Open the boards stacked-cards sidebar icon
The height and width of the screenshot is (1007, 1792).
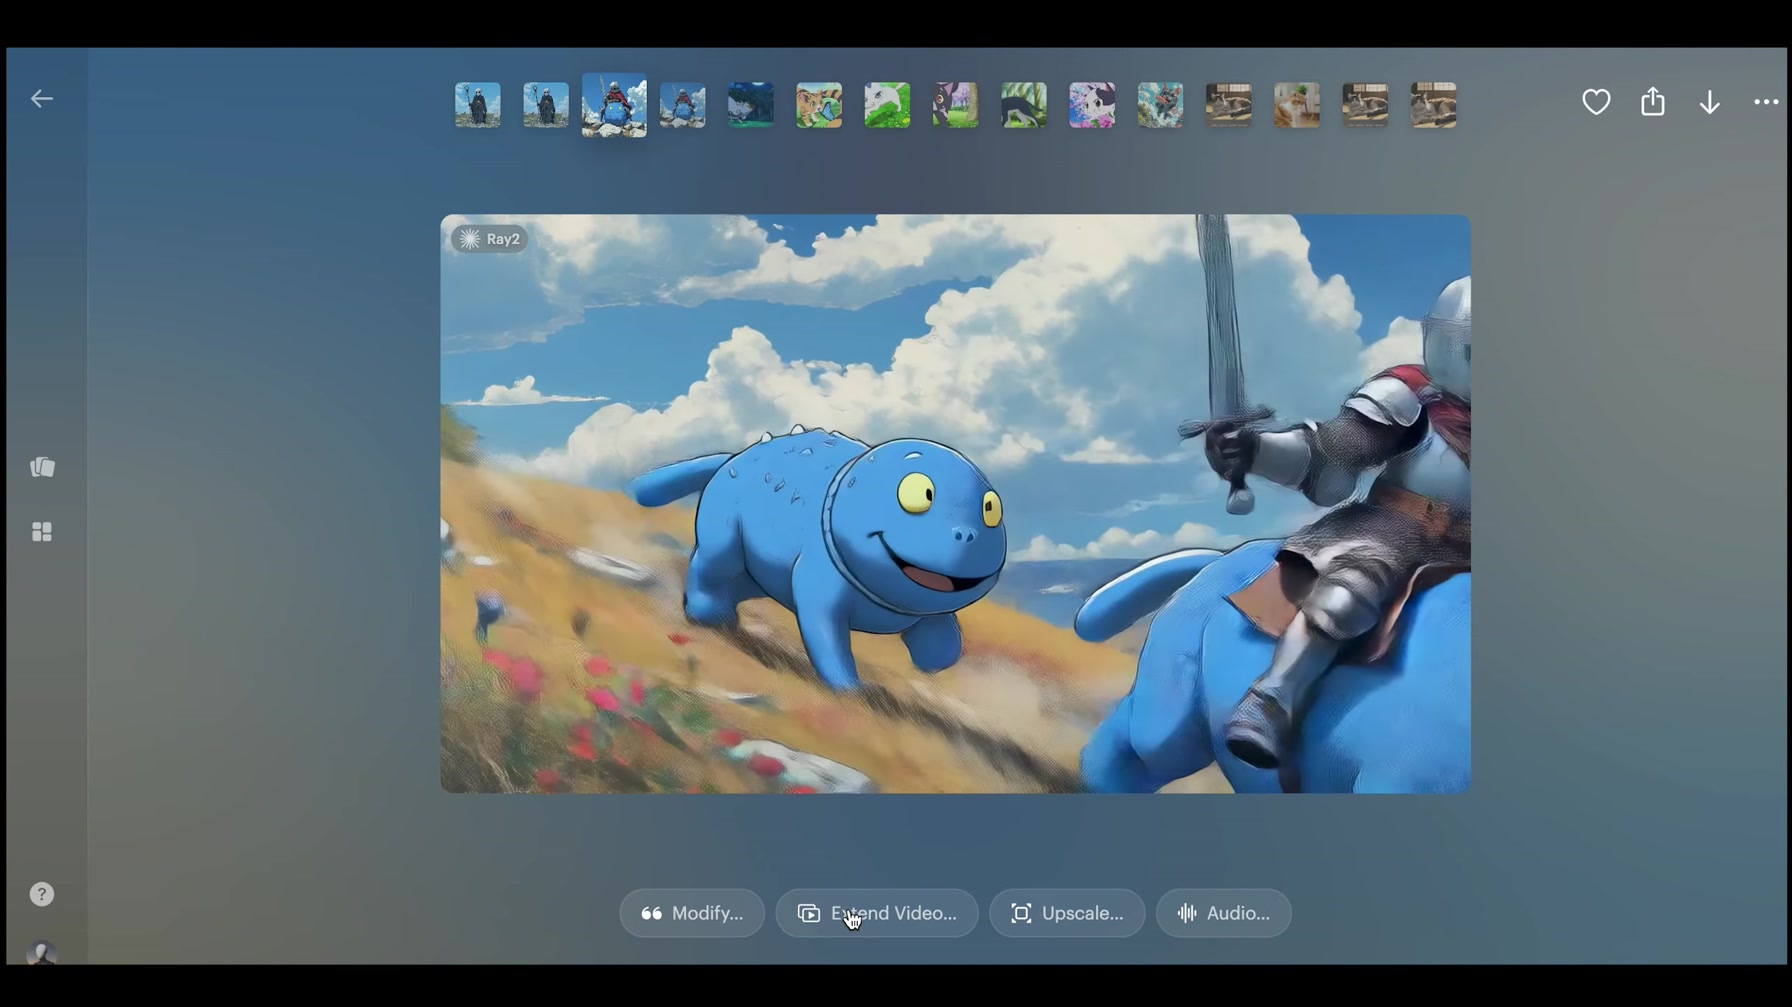[x=42, y=467]
